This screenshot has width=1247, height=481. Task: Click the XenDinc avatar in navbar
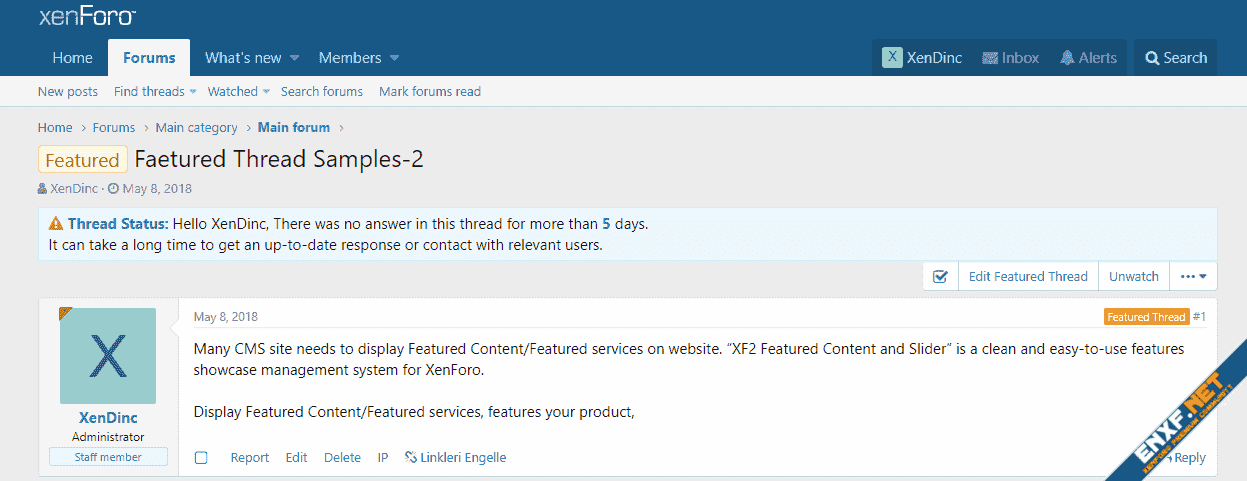(892, 58)
